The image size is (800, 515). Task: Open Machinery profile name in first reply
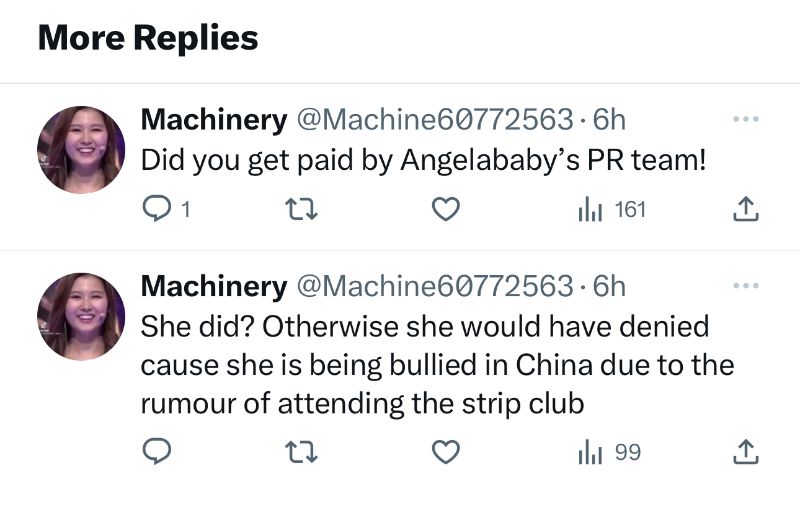(213, 120)
